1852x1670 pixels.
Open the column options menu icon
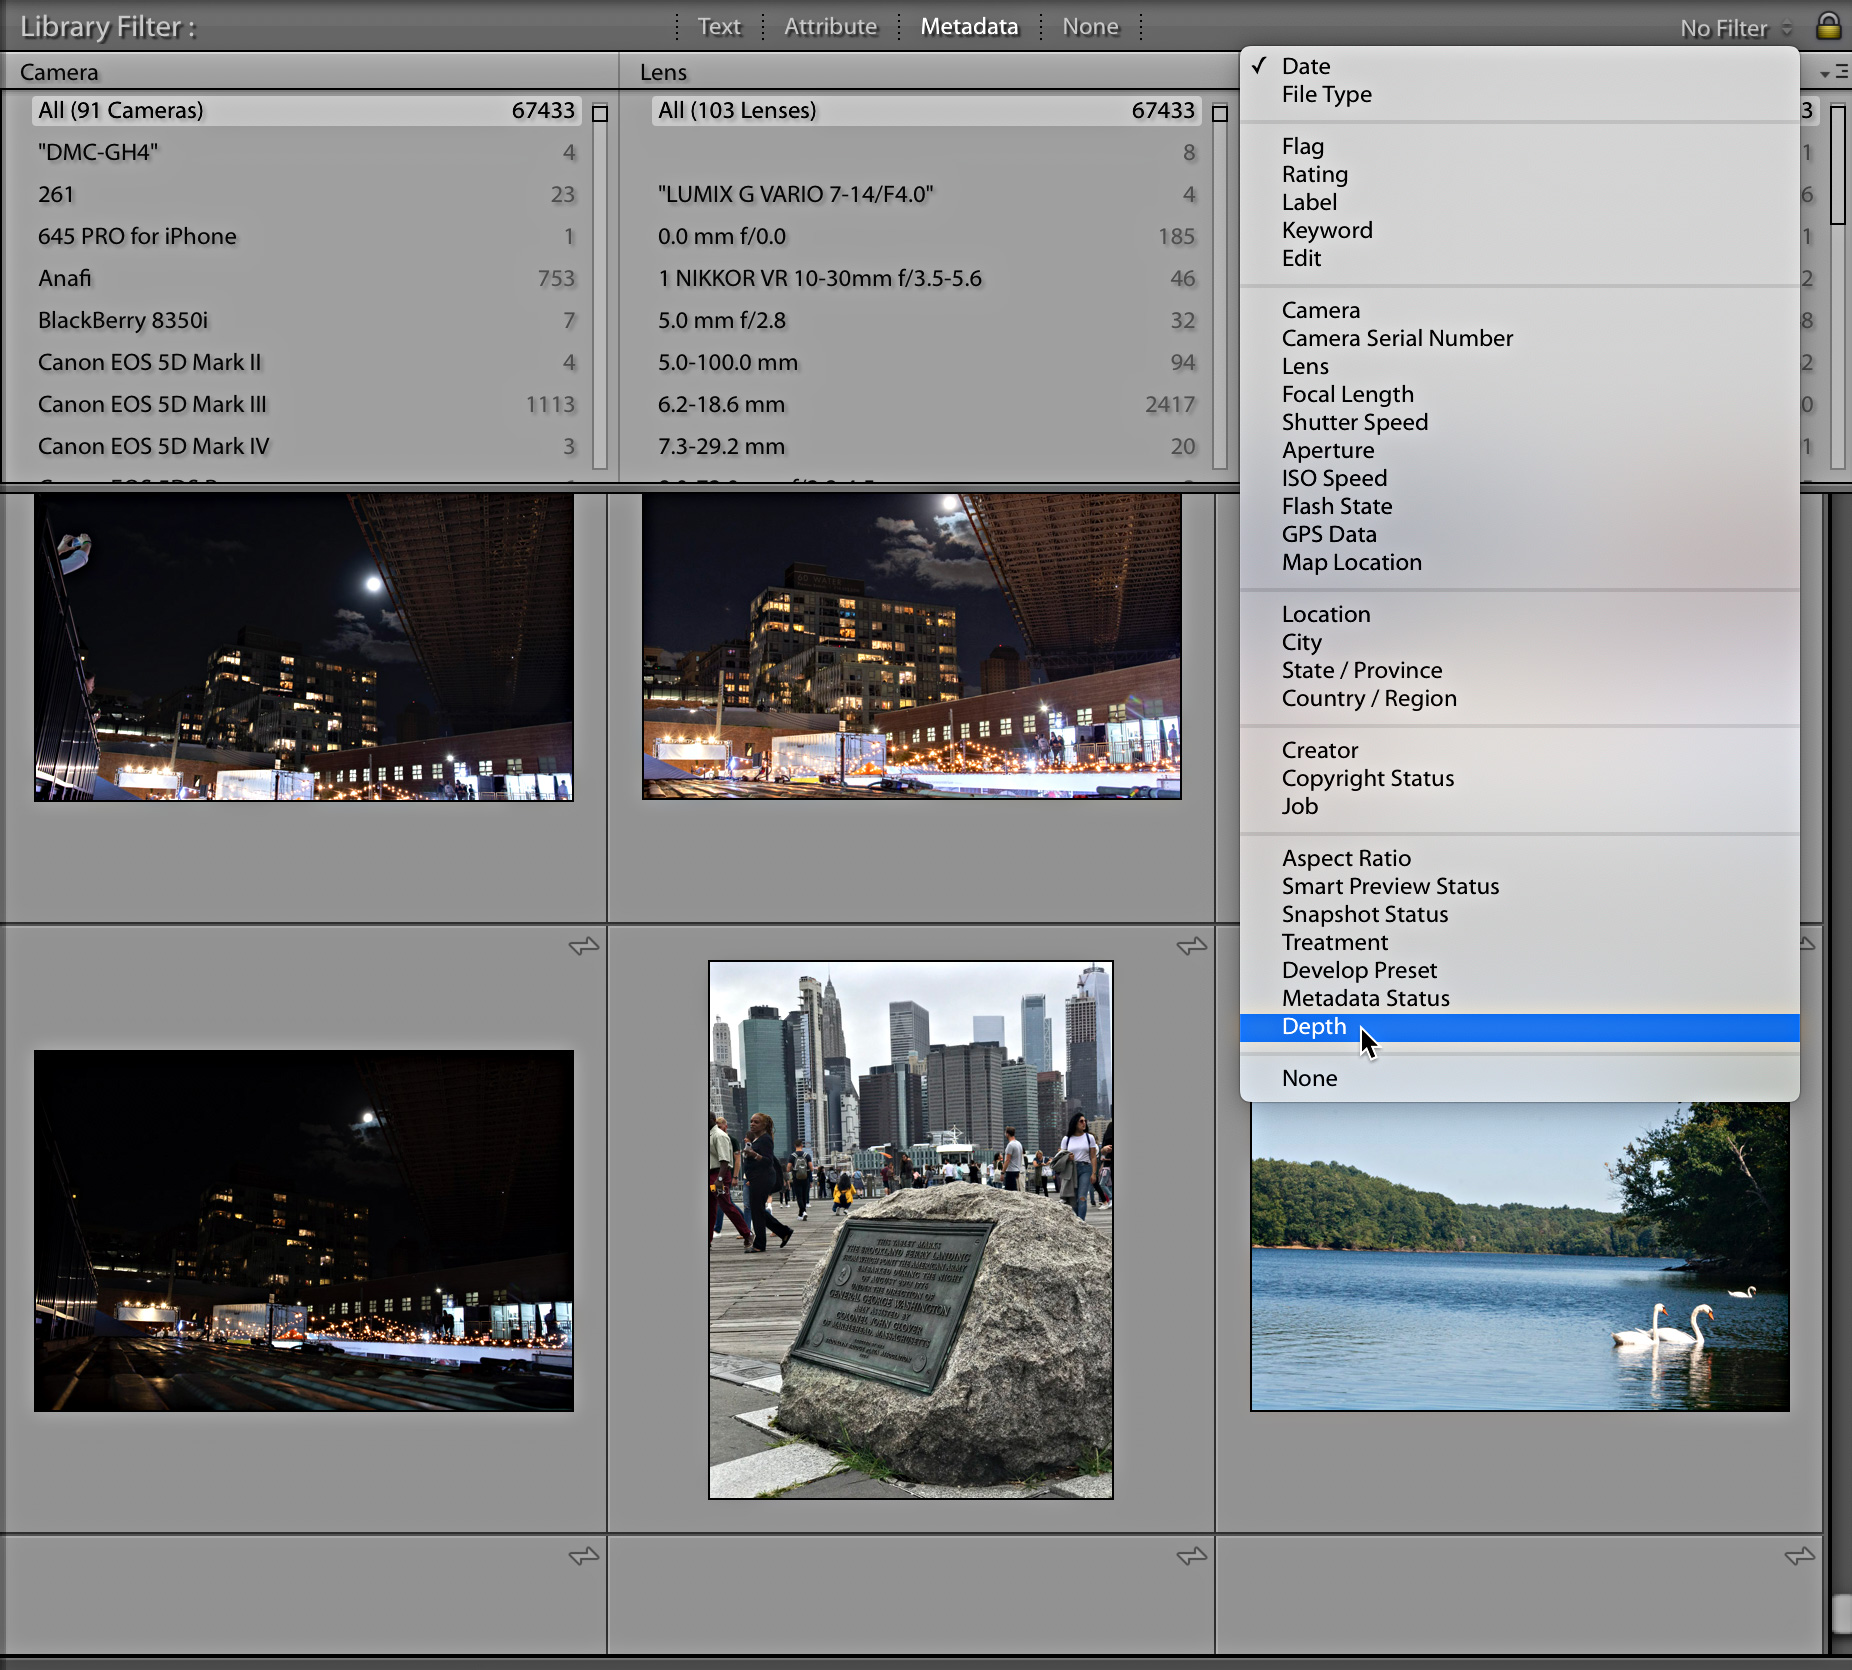tap(1843, 71)
